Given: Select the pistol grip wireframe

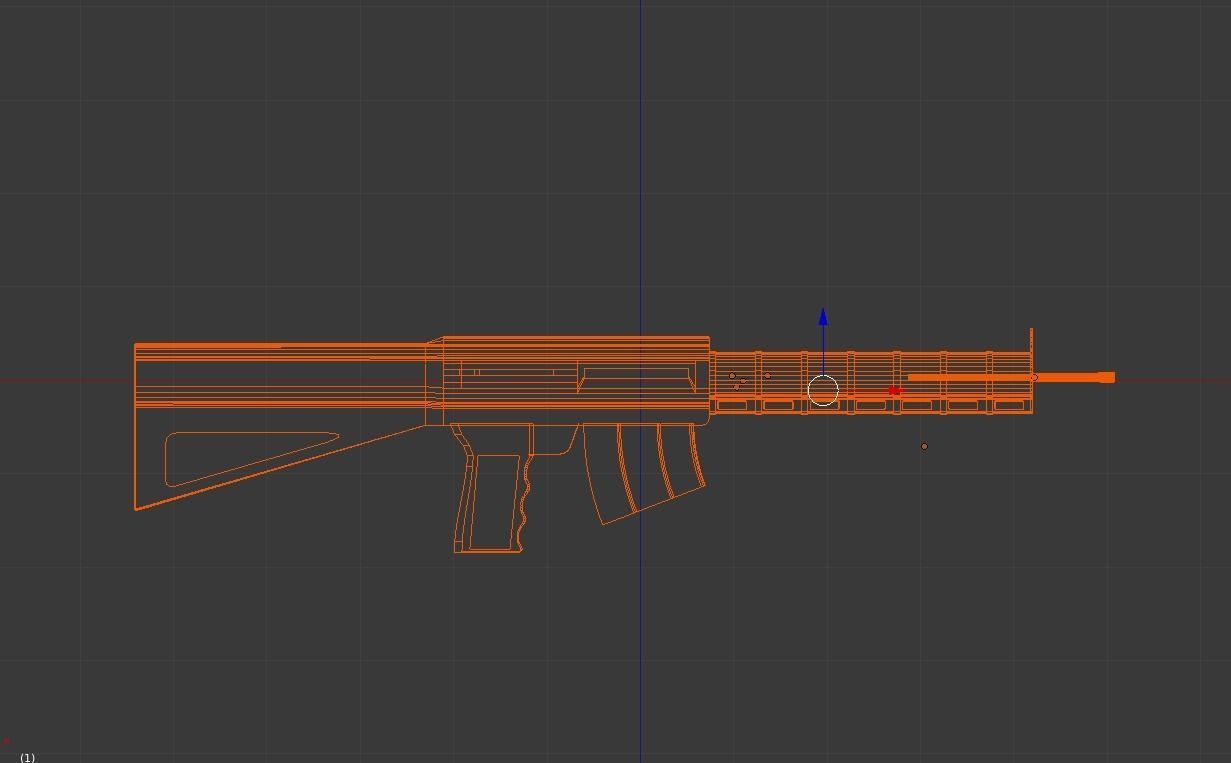Looking at the screenshot, I should click(490, 489).
